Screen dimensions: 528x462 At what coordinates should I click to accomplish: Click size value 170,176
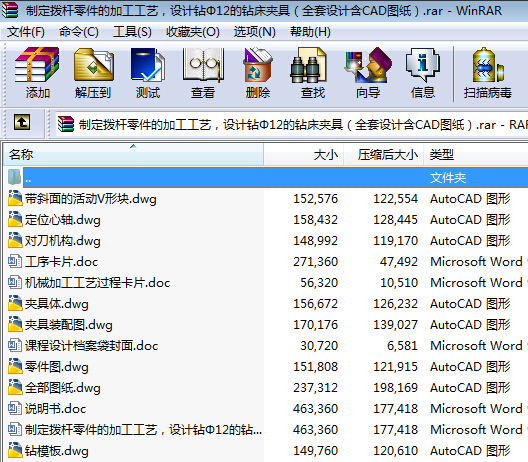tap(315, 325)
